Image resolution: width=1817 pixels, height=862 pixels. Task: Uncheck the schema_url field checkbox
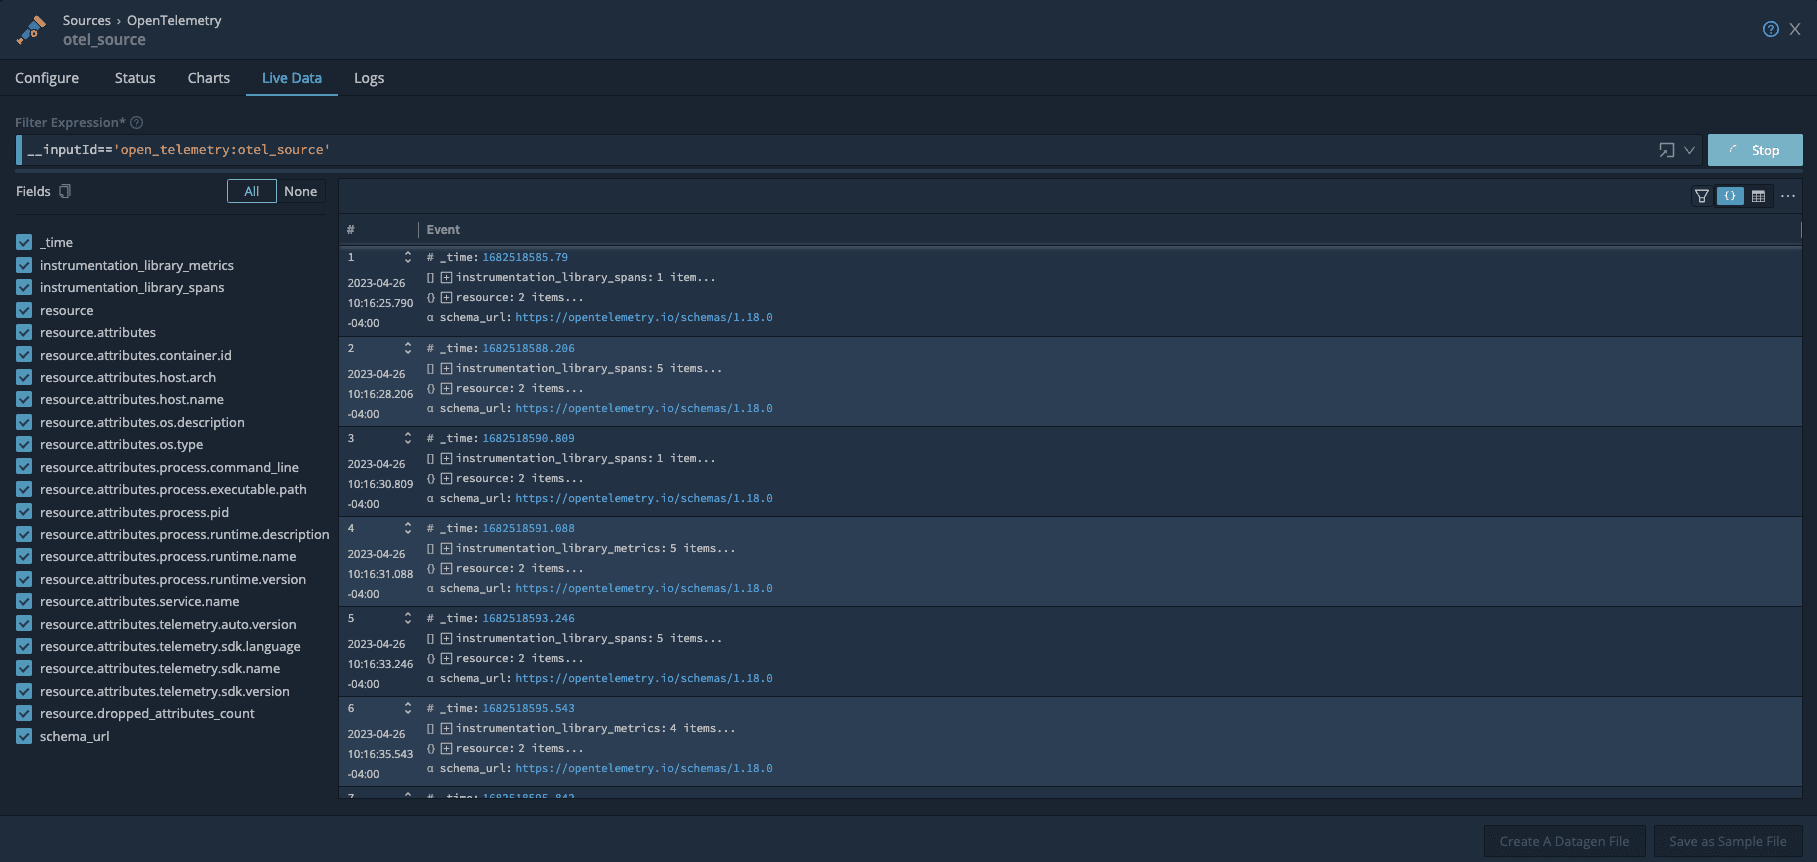[24, 736]
